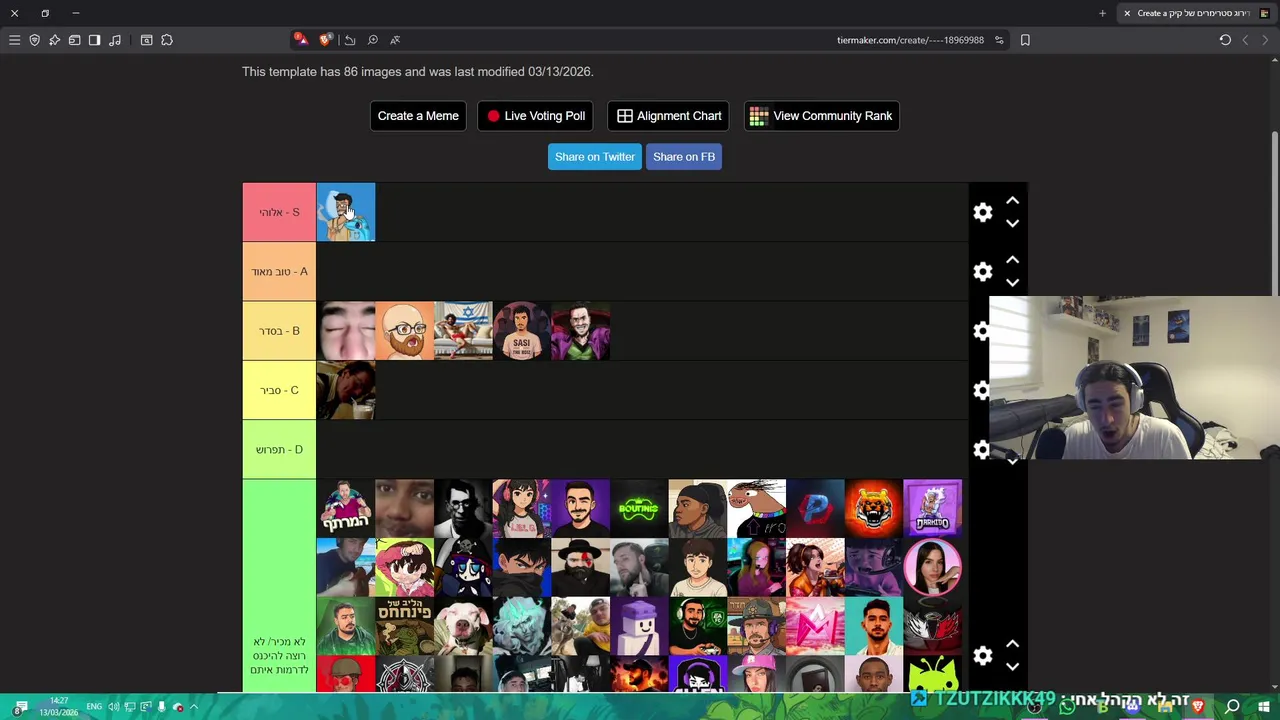
Task: Select the active tiermaker browser tab
Action: click(1195, 13)
